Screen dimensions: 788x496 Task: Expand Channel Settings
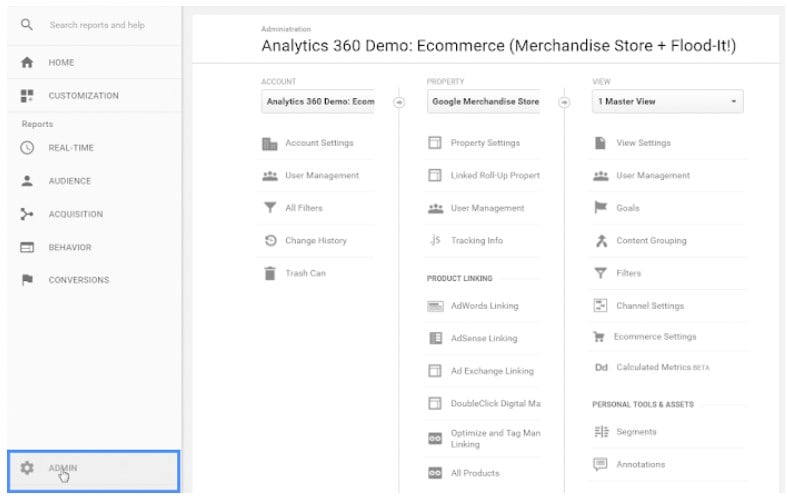650,306
